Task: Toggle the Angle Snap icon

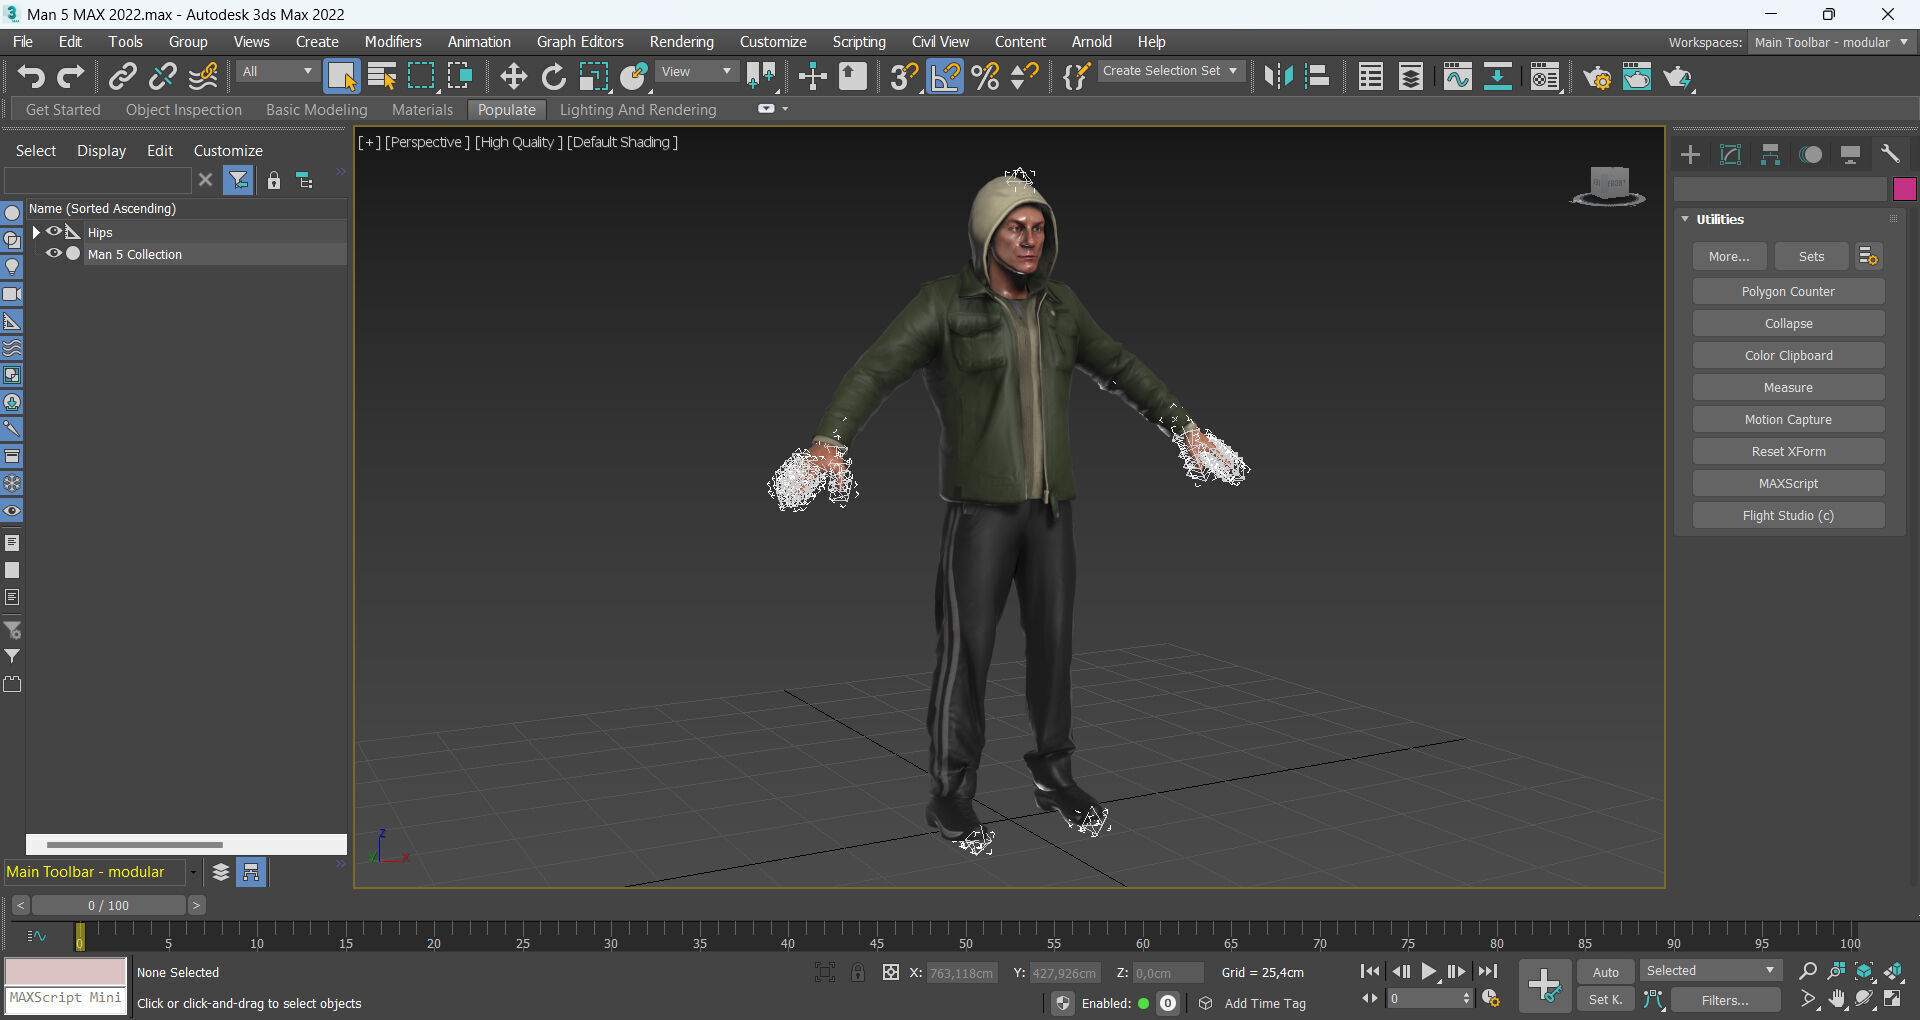Action: tap(945, 77)
